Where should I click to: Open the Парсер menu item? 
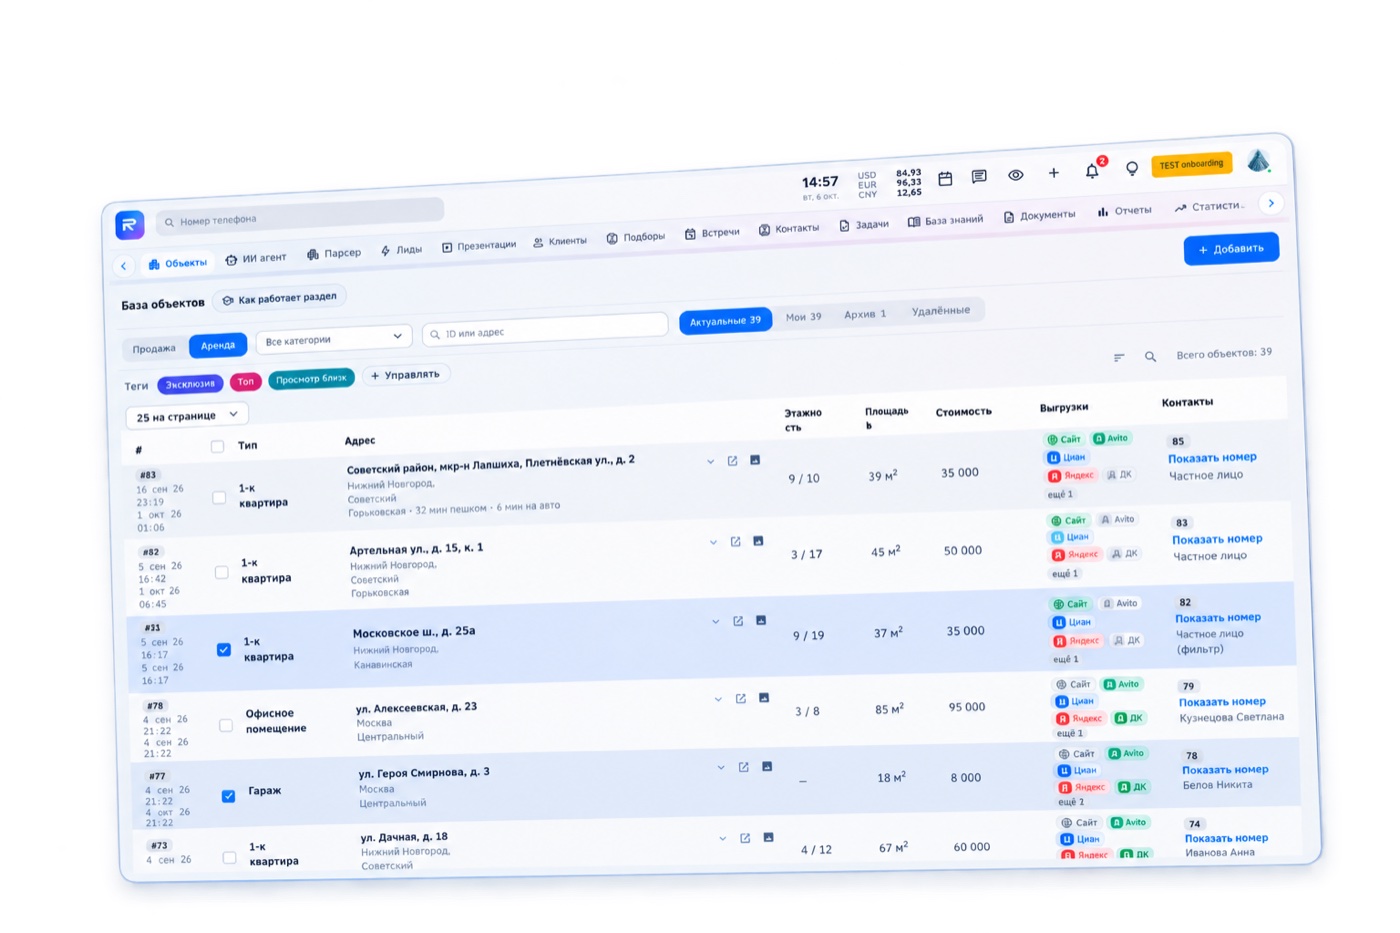point(334,254)
